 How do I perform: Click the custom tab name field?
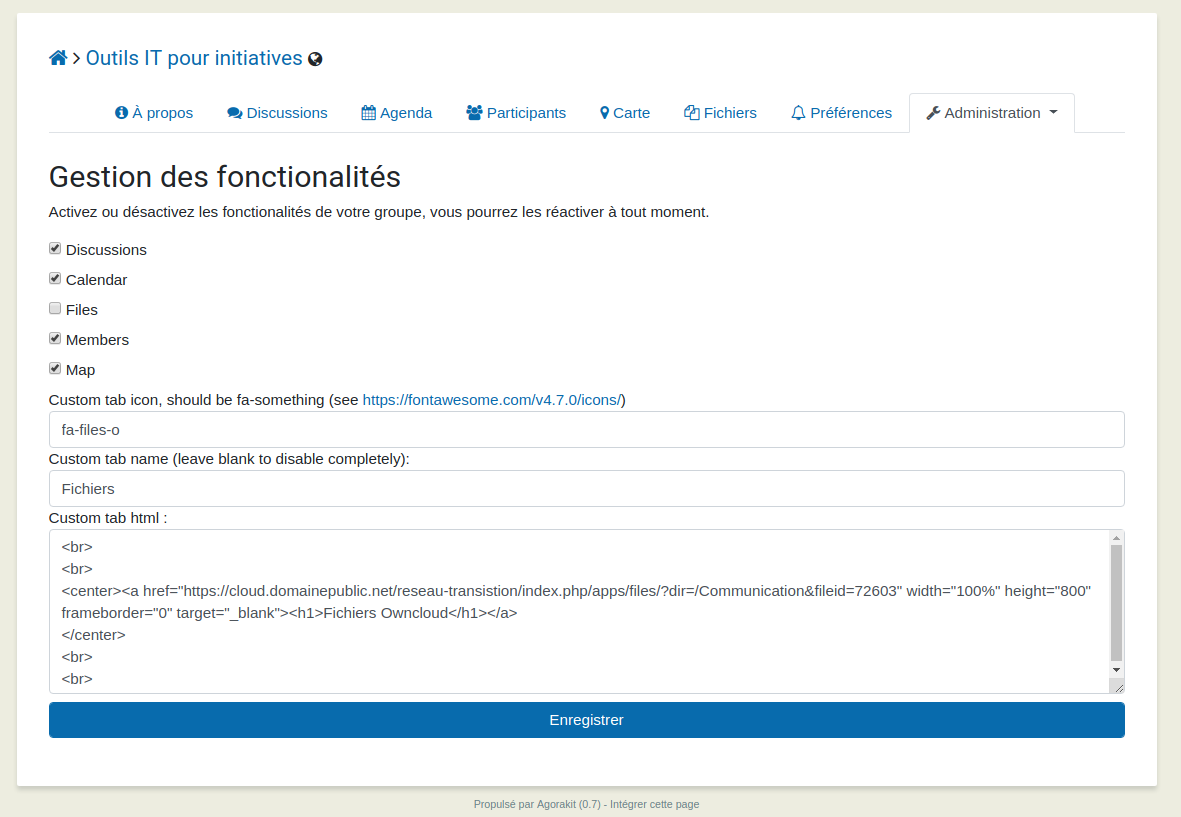coord(586,489)
